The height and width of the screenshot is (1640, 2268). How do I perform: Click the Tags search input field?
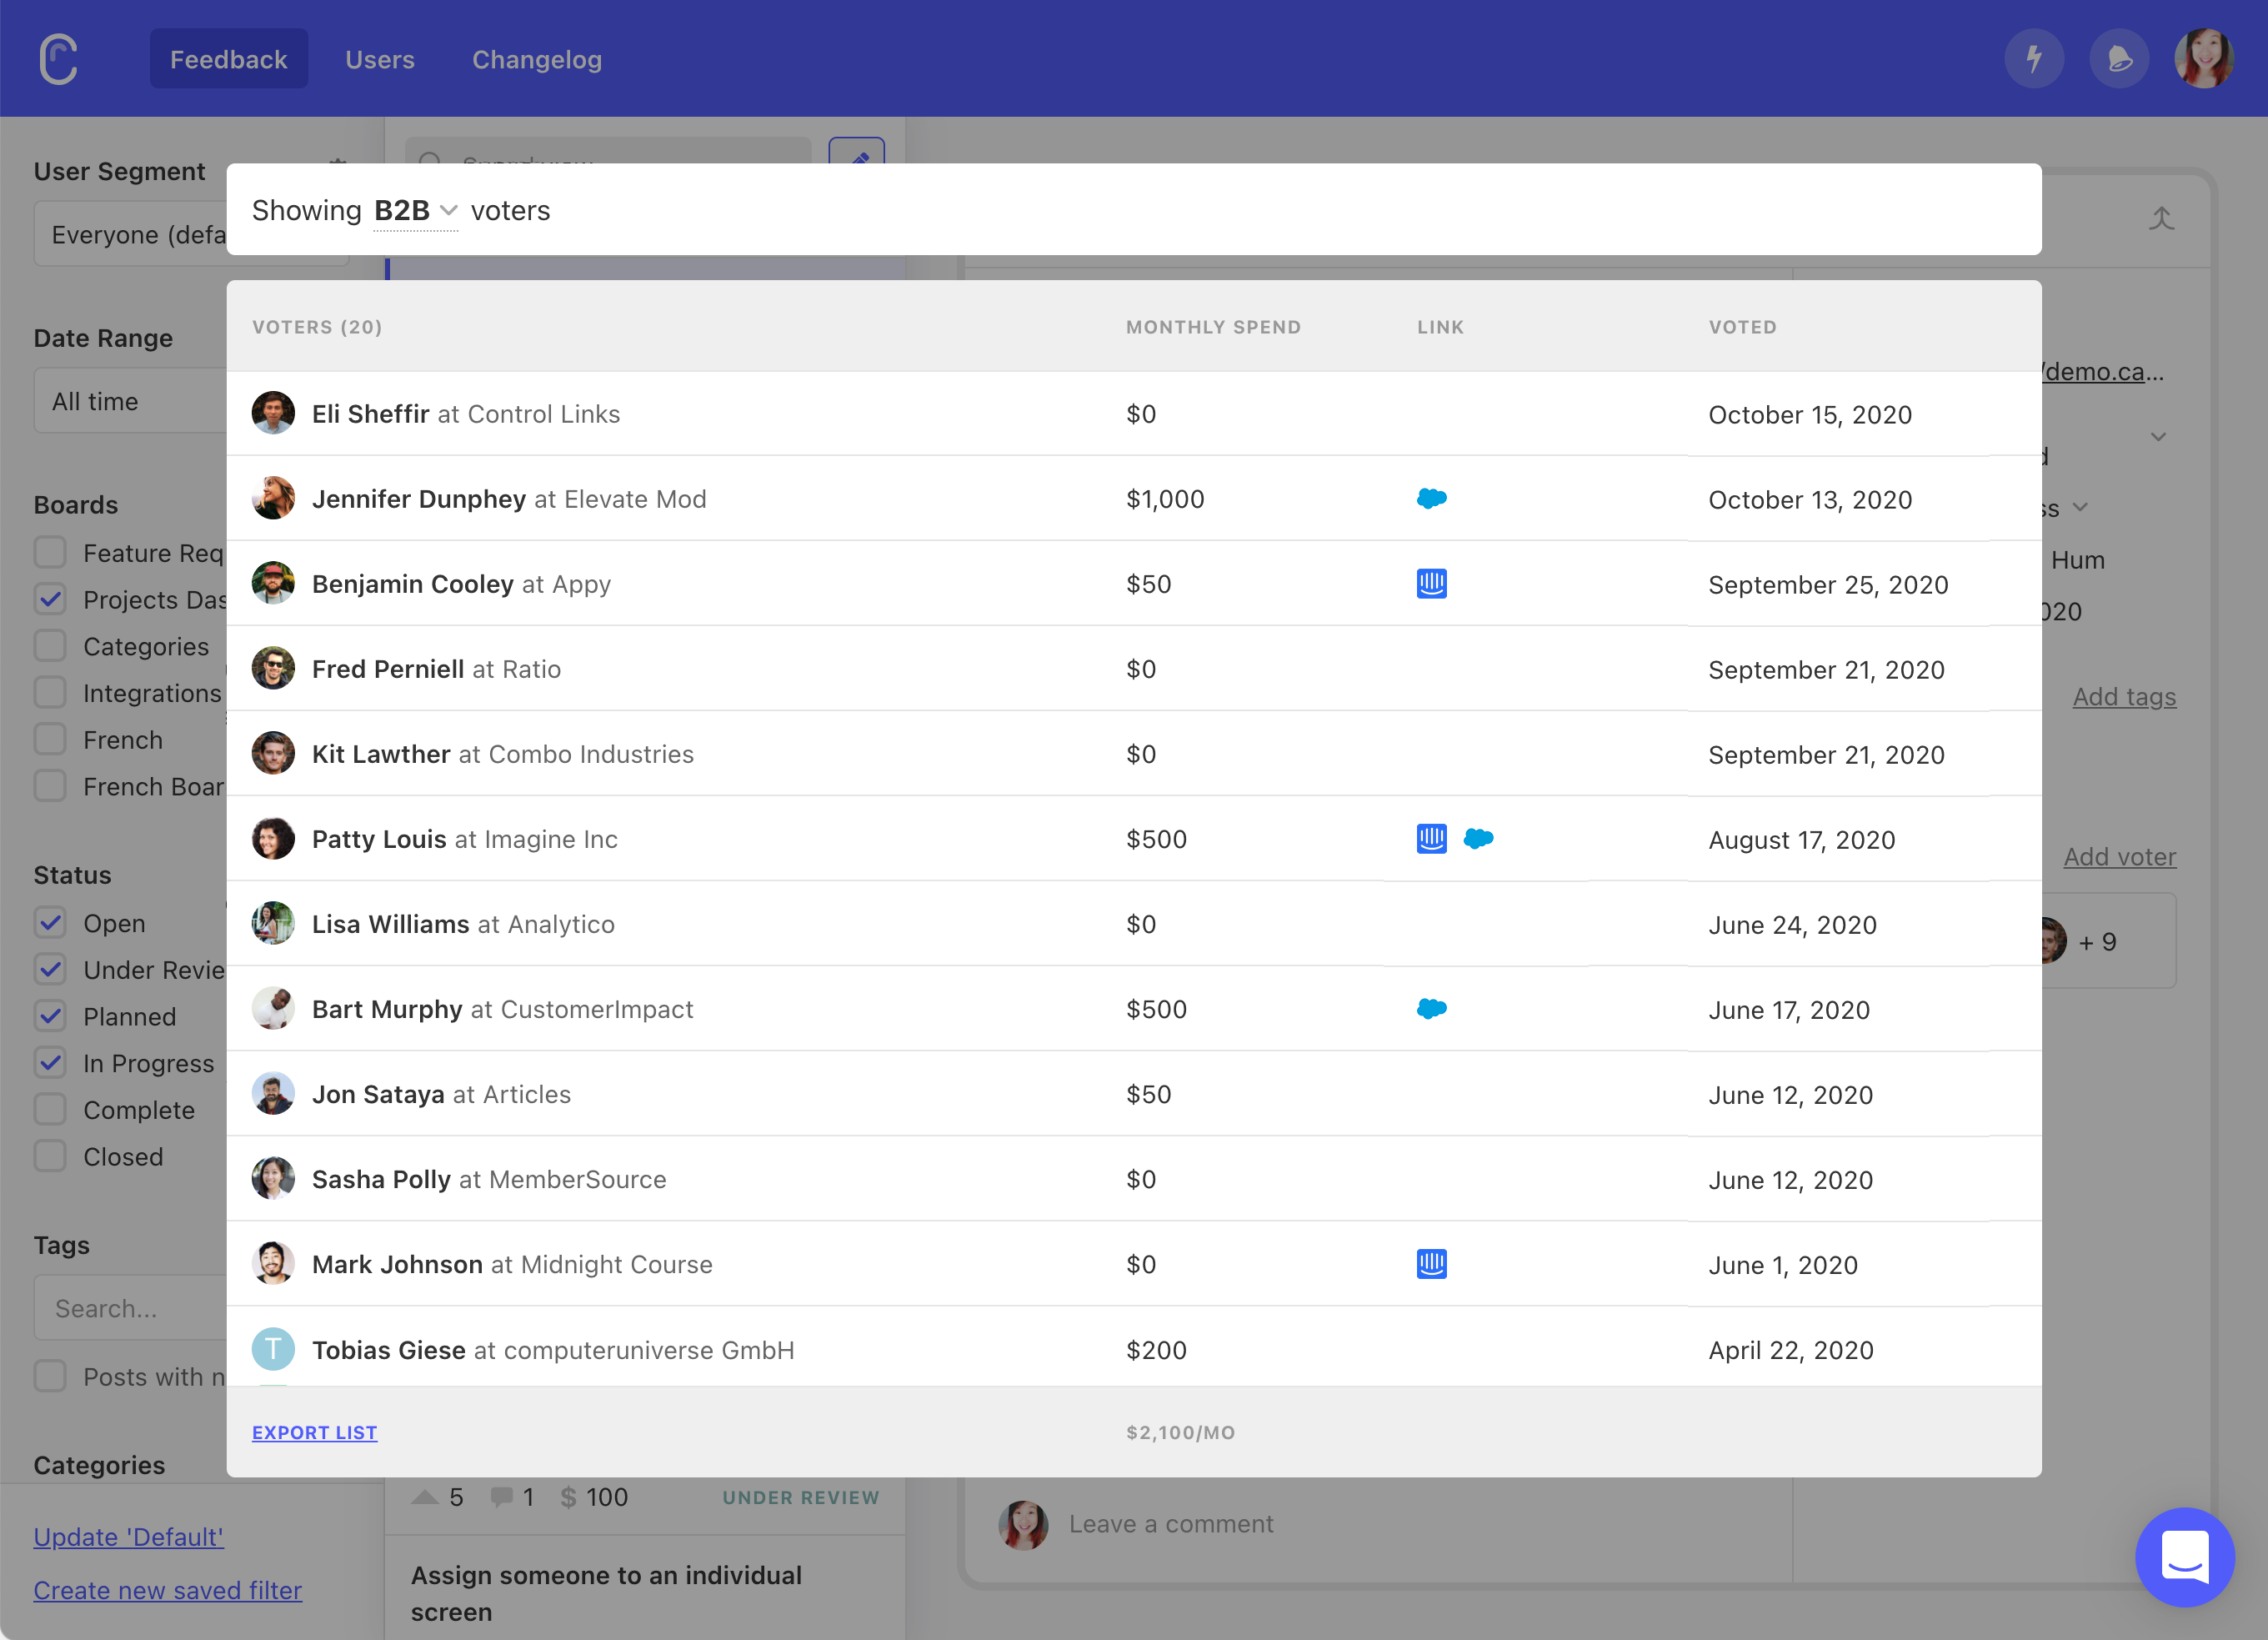point(131,1307)
